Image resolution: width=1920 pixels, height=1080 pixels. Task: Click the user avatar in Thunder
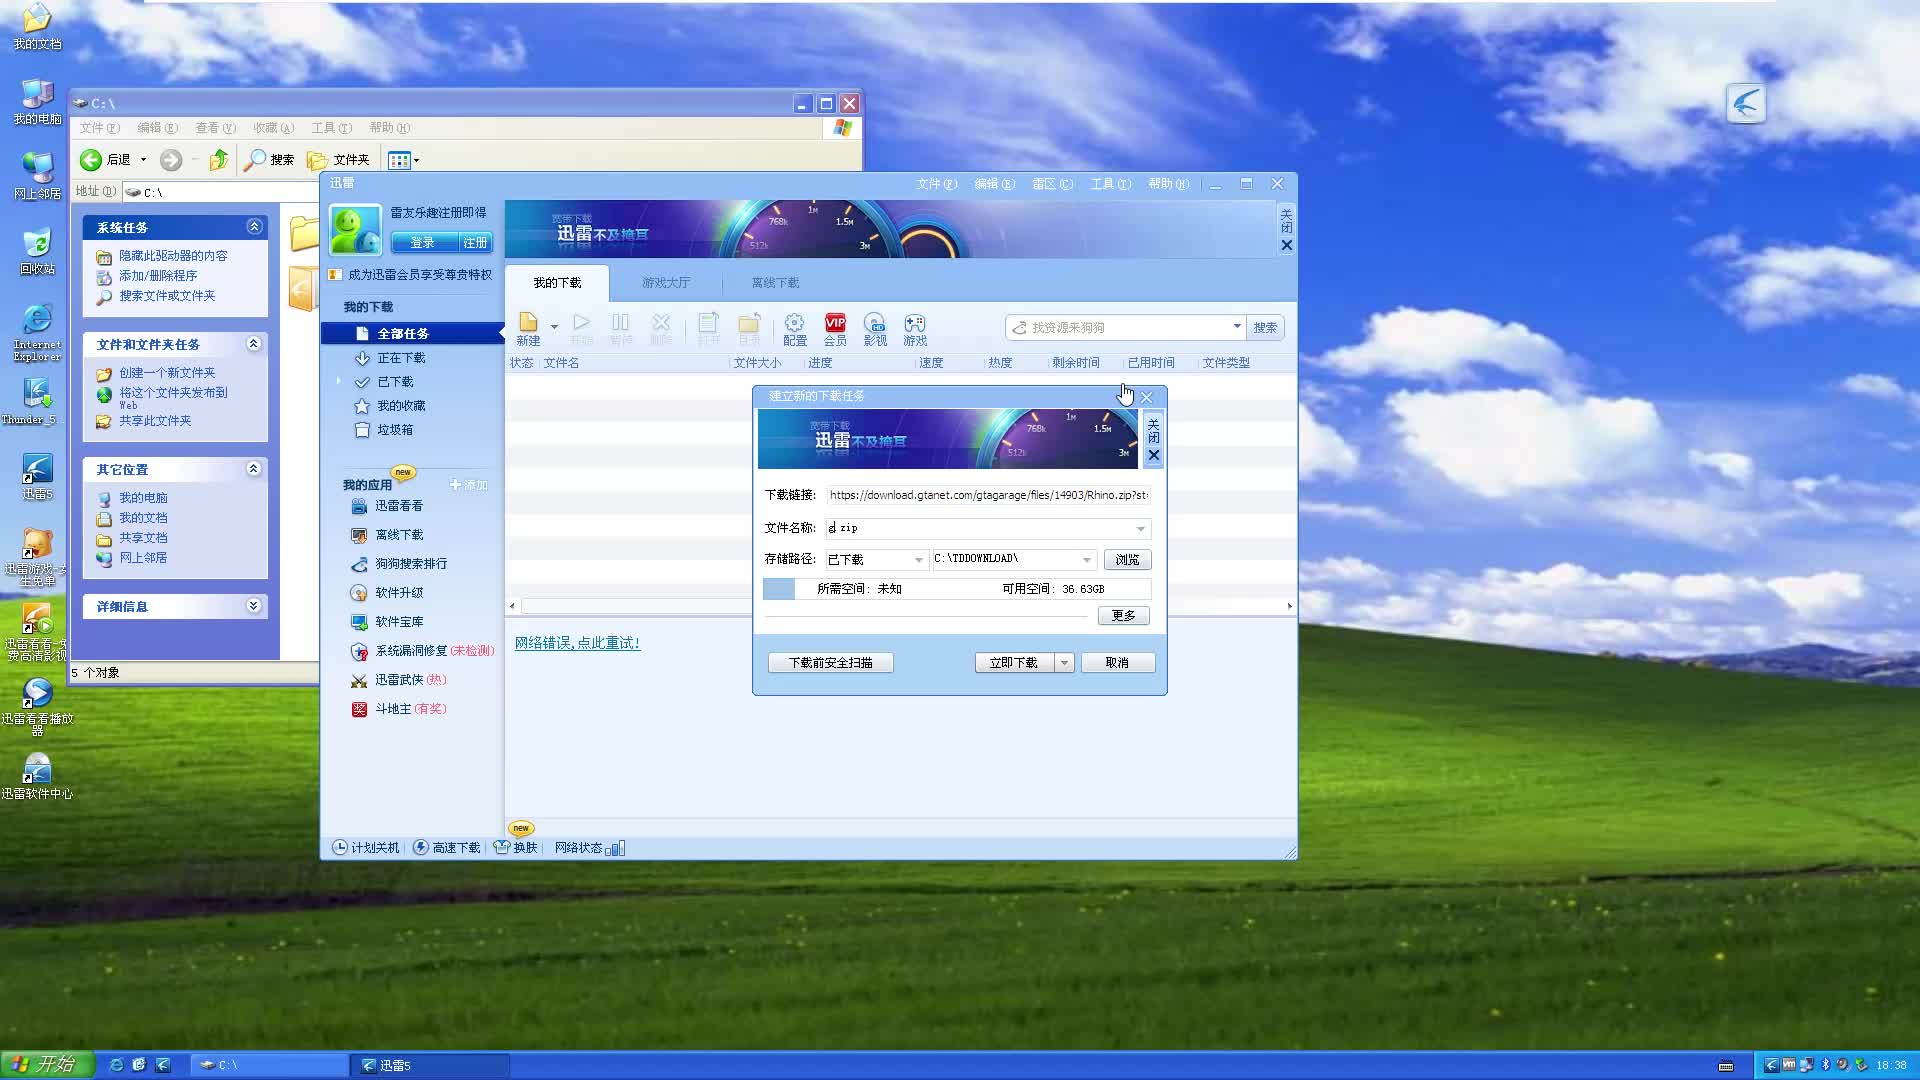(355, 229)
